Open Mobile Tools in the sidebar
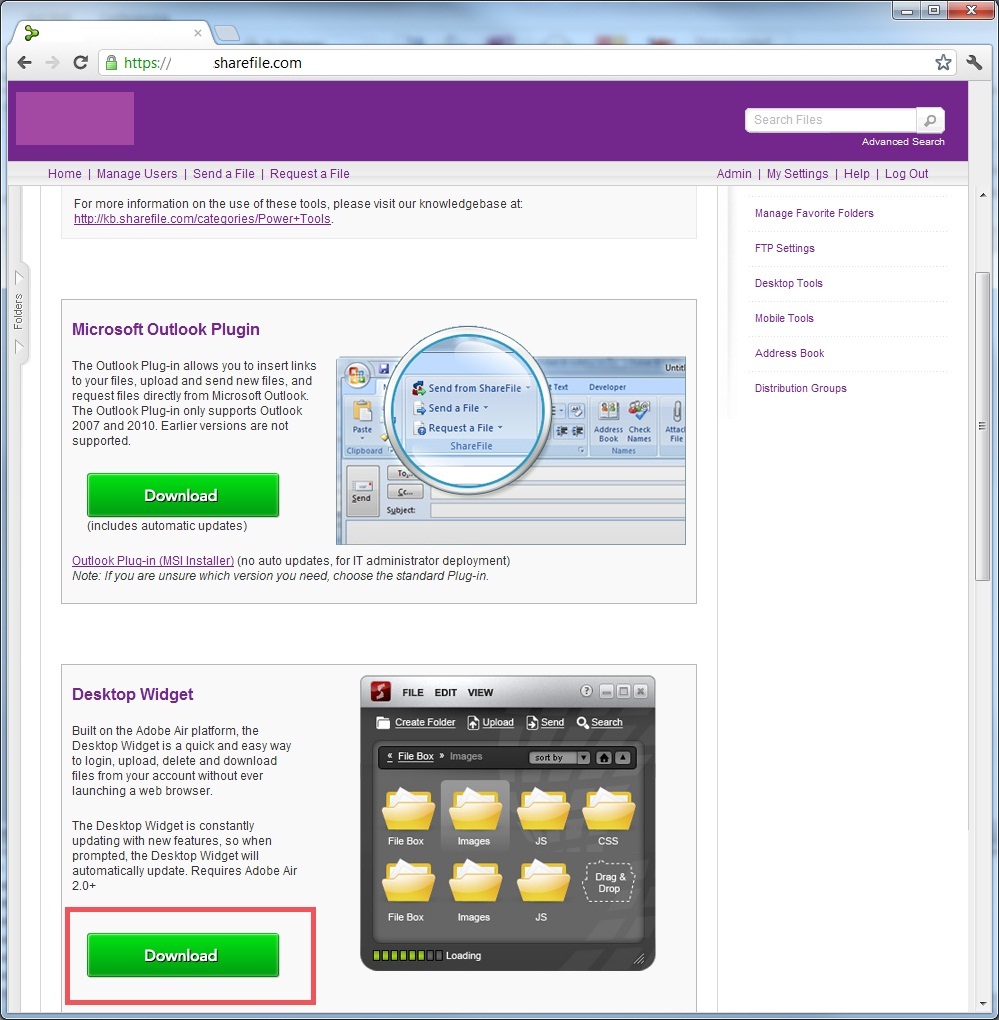The height and width of the screenshot is (1020, 999). (784, 318)
